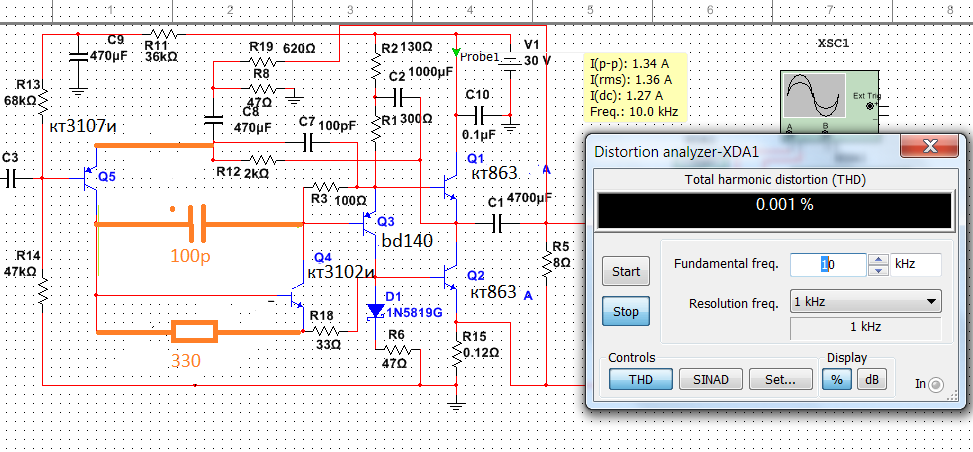Select the Q5 transistor symbol
Screen dimensions: 973x452
pos(92,178)
